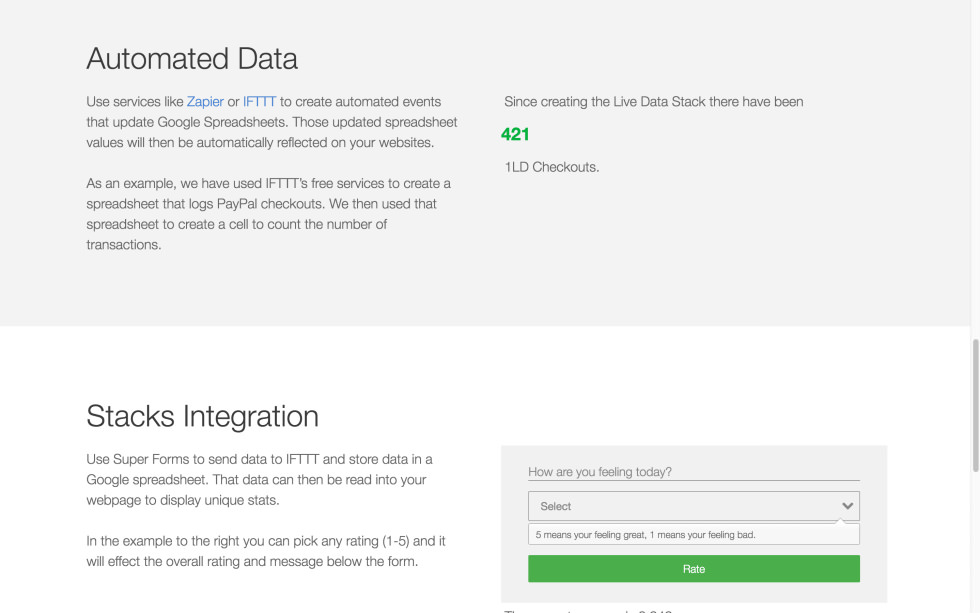Click 'that update Google Spreadsheets' text line
980x613 pixels.
(x=272, y=122)
